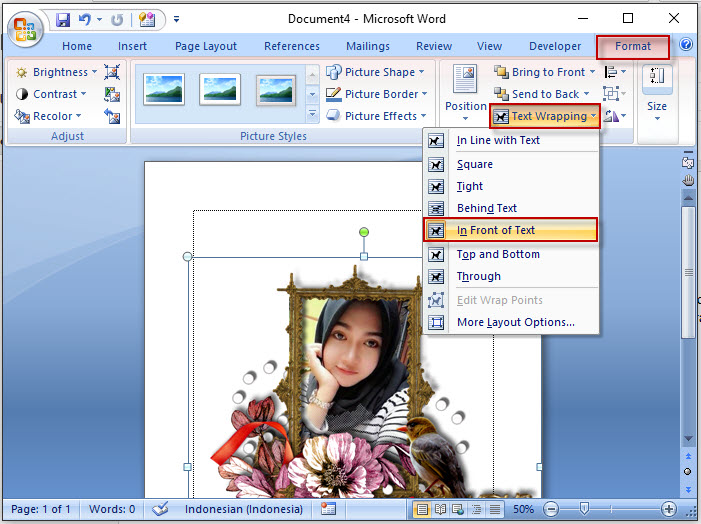701x524 pixels.
Task: Switch to the Review tab
Action: (434, 46)
